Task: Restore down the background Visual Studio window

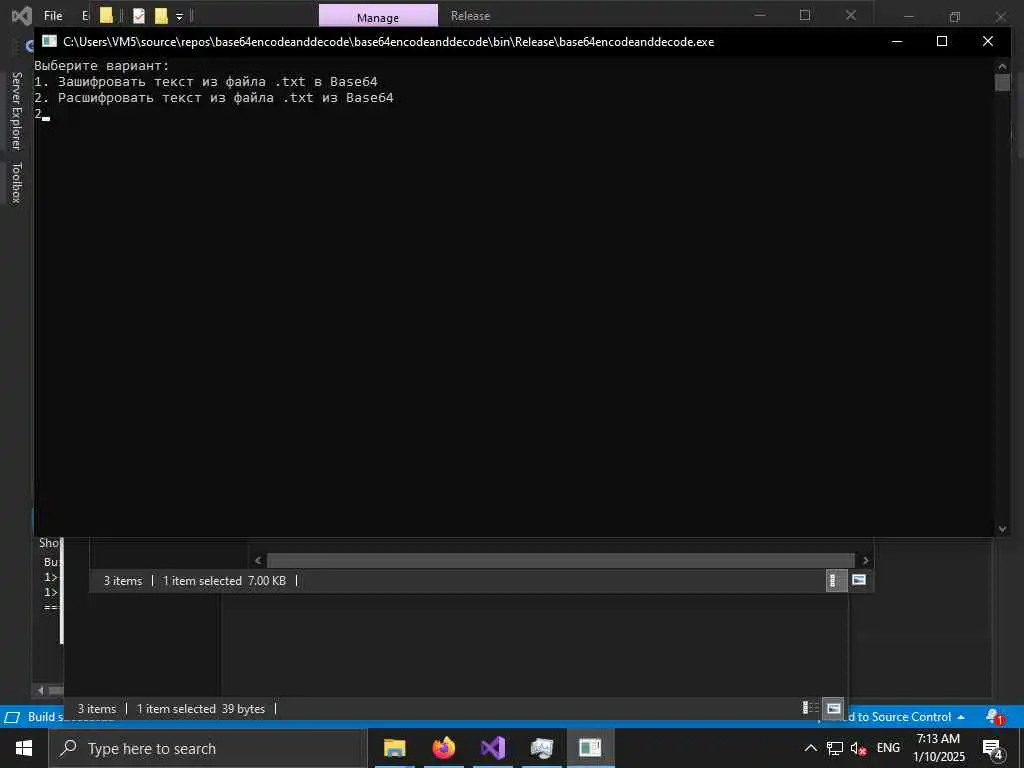Action: [955, 16]
